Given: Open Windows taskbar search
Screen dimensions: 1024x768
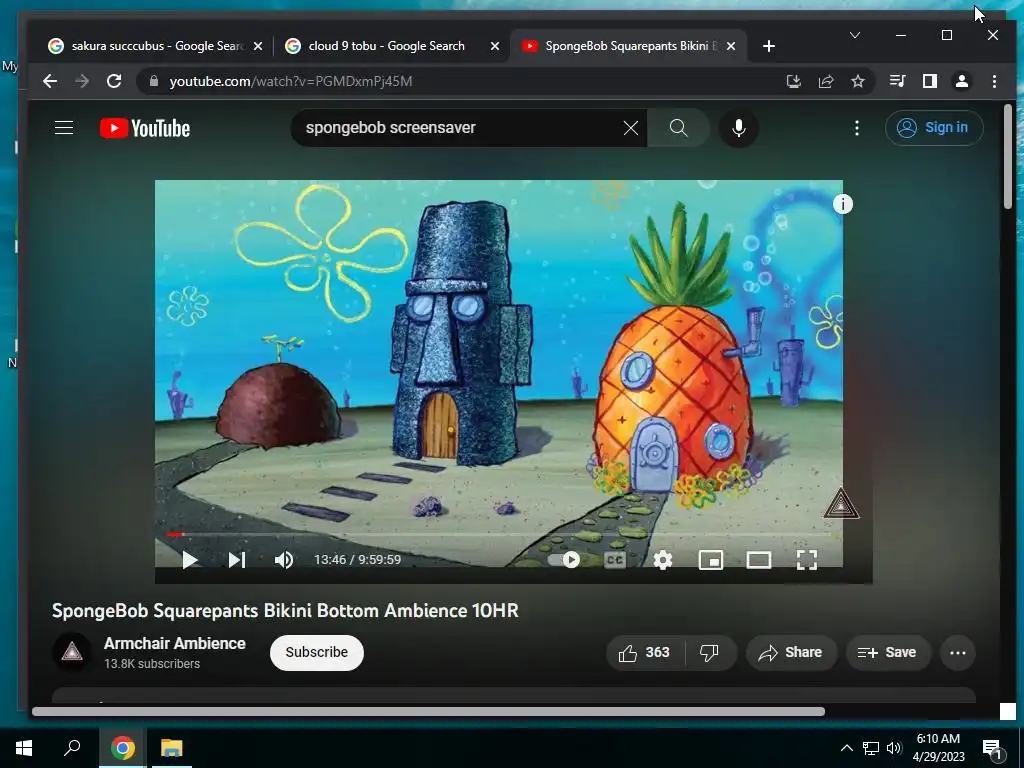Looking at the screenshot, I should [72, 748].
